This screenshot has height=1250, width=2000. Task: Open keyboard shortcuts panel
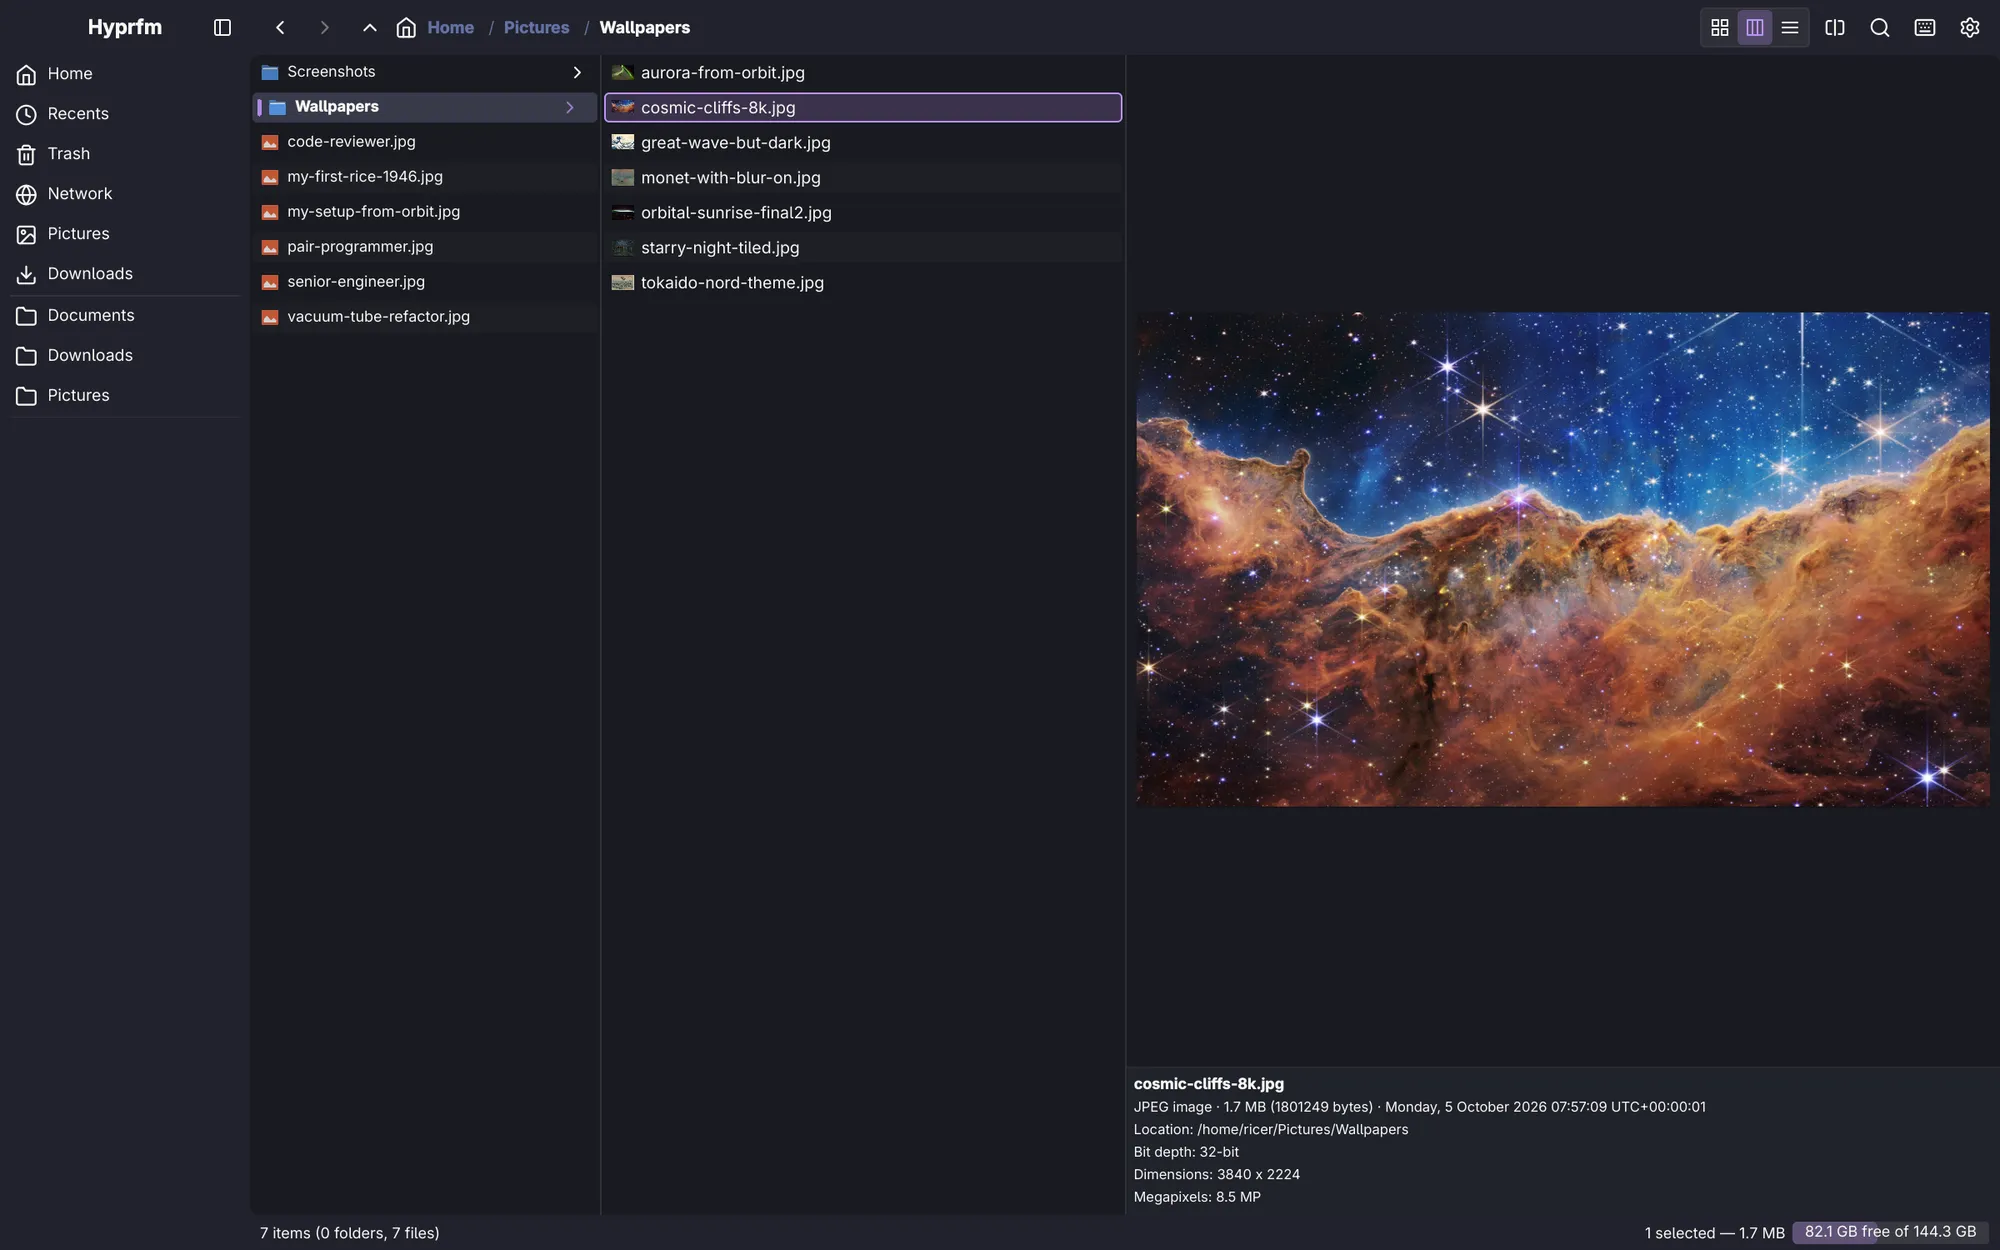(1925, 28)
